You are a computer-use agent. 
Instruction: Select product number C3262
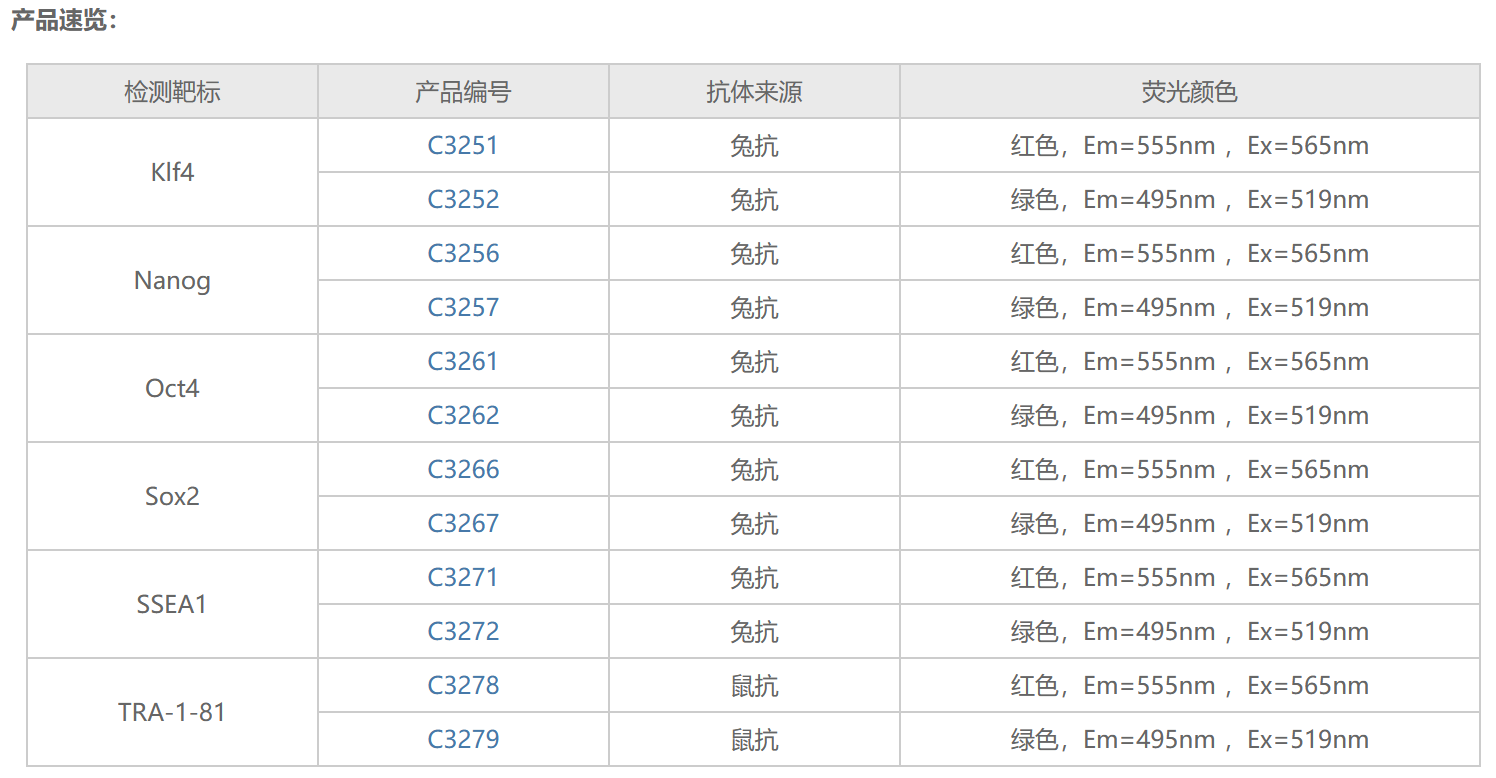tap(463, 416)
